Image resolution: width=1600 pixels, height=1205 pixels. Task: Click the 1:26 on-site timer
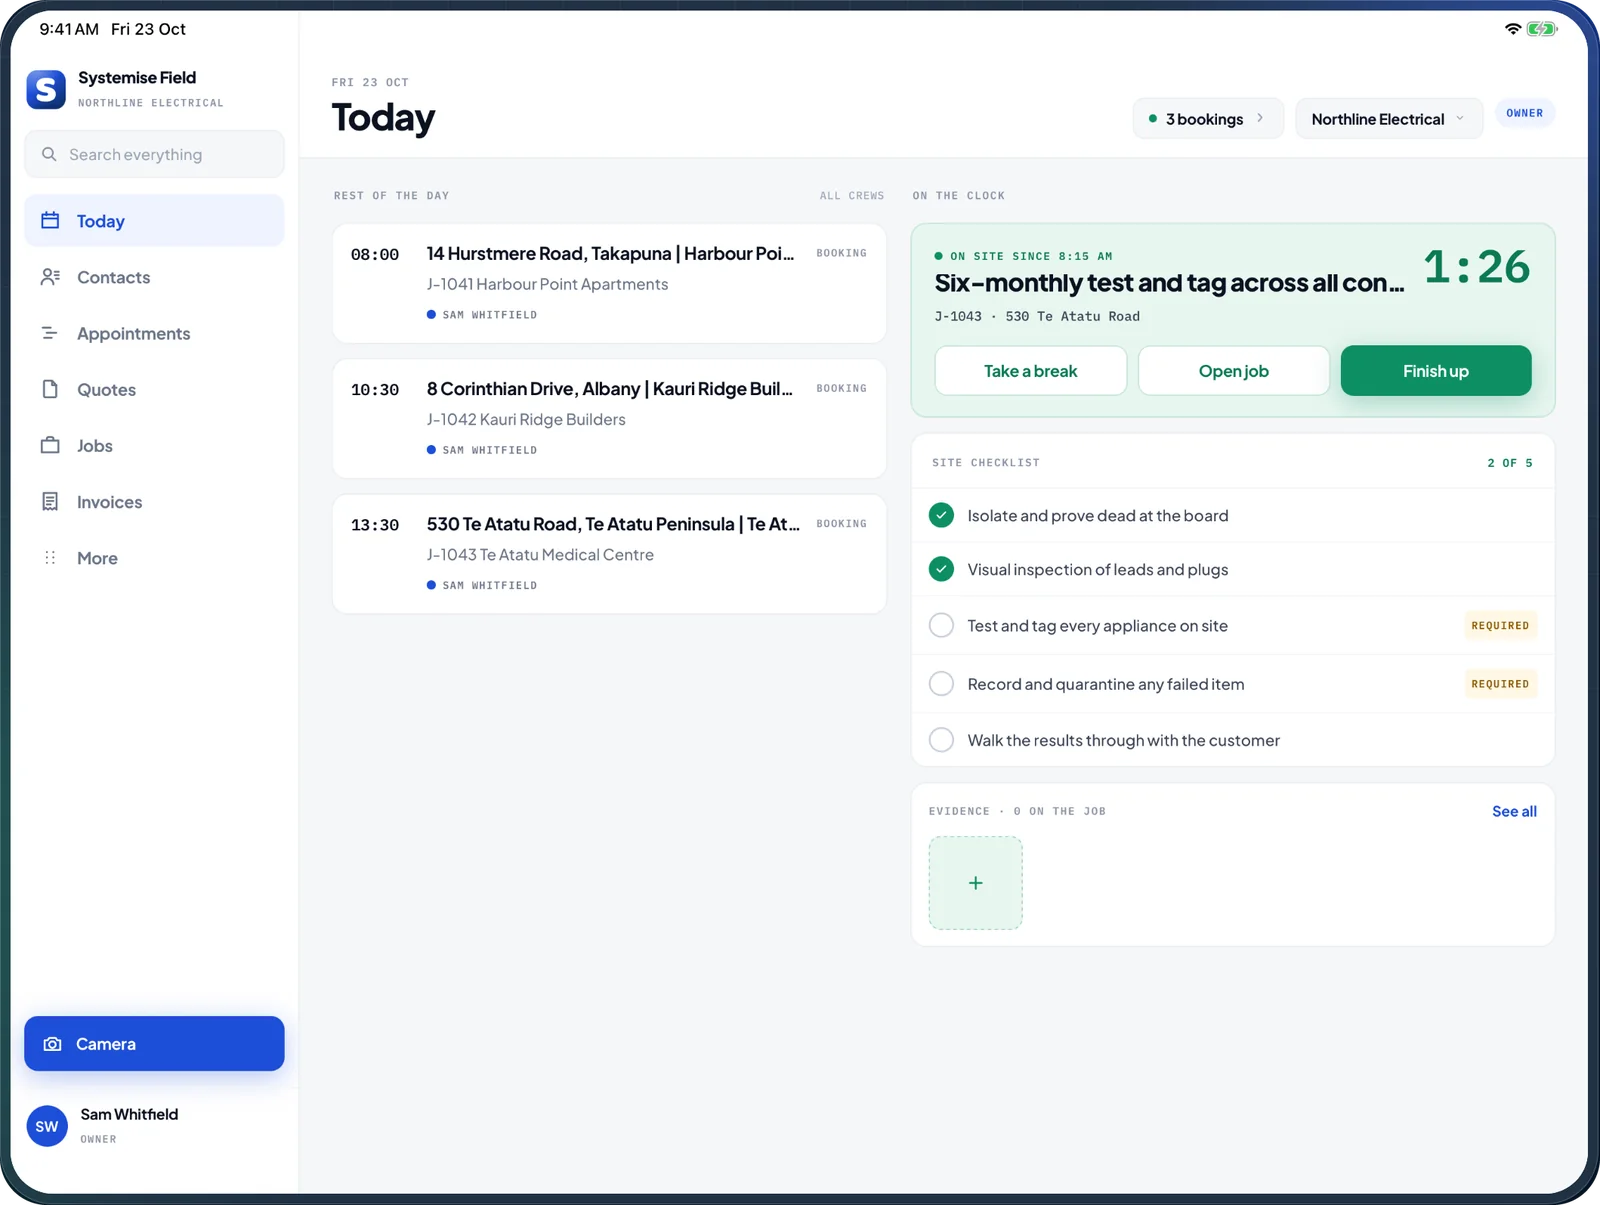point(1477,267)
